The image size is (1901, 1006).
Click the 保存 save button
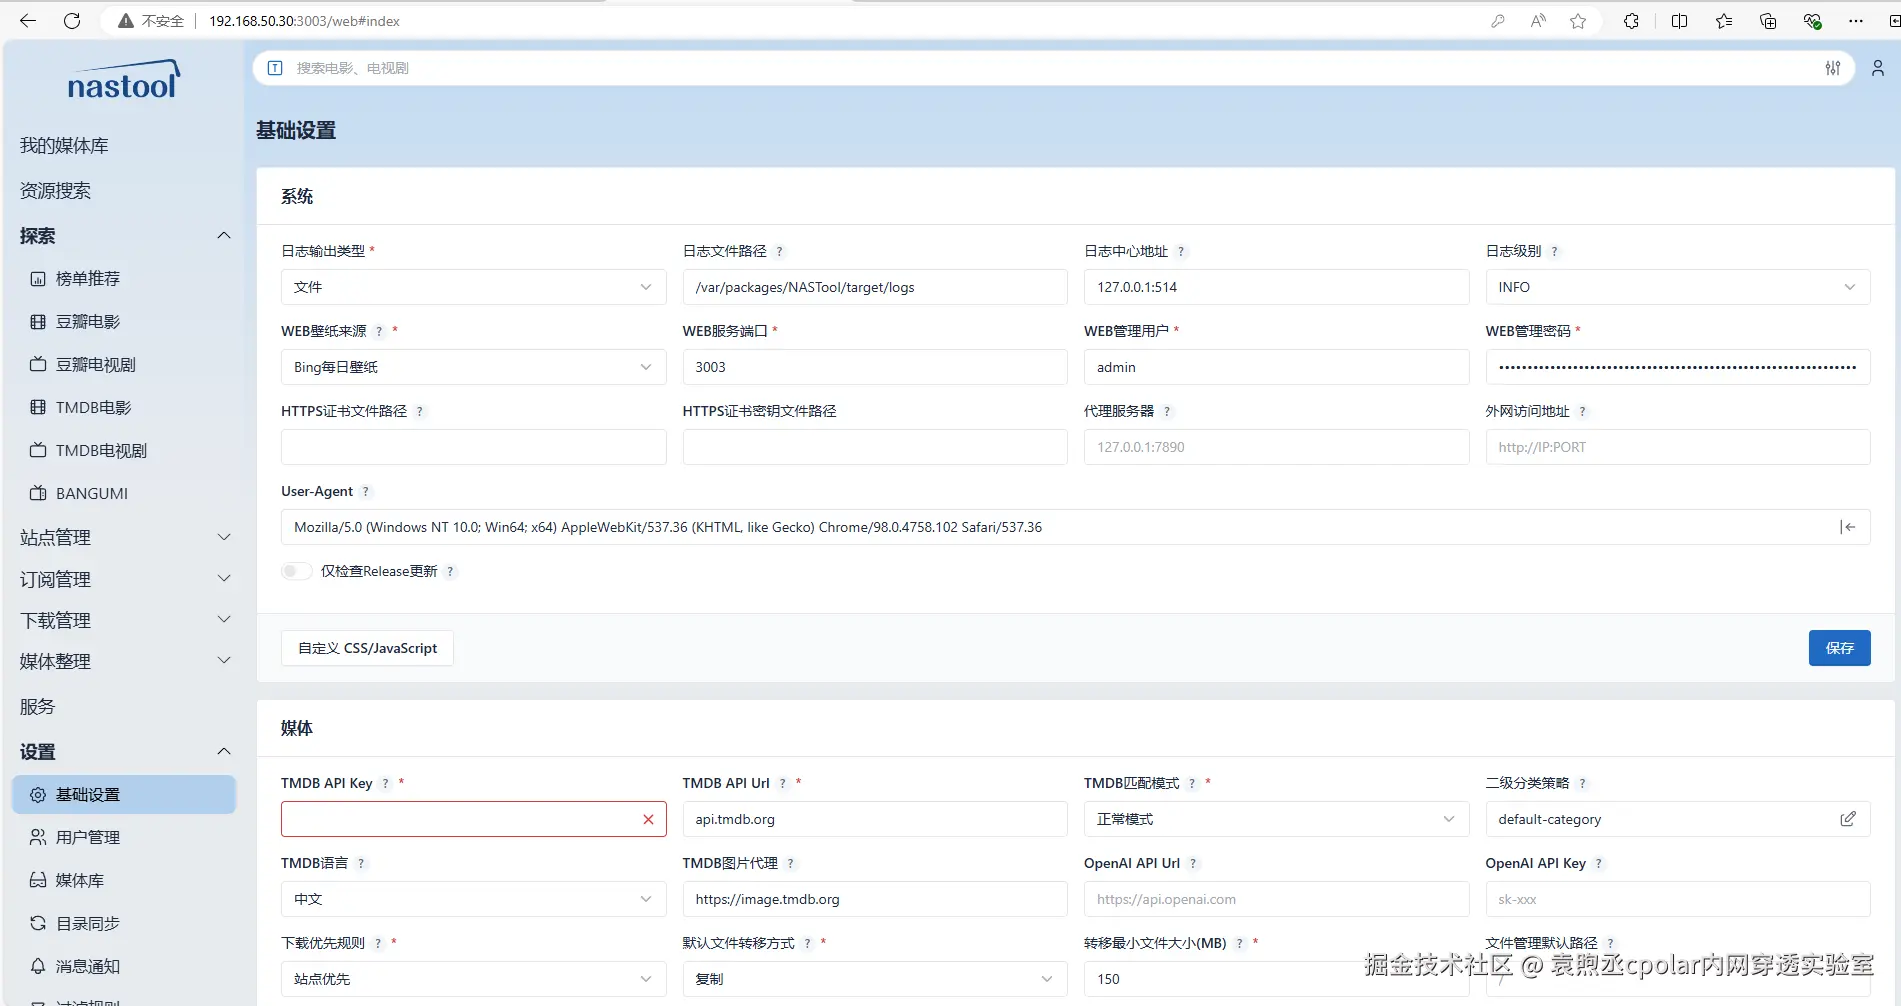pyautogui.click(x=1839, y=648)
